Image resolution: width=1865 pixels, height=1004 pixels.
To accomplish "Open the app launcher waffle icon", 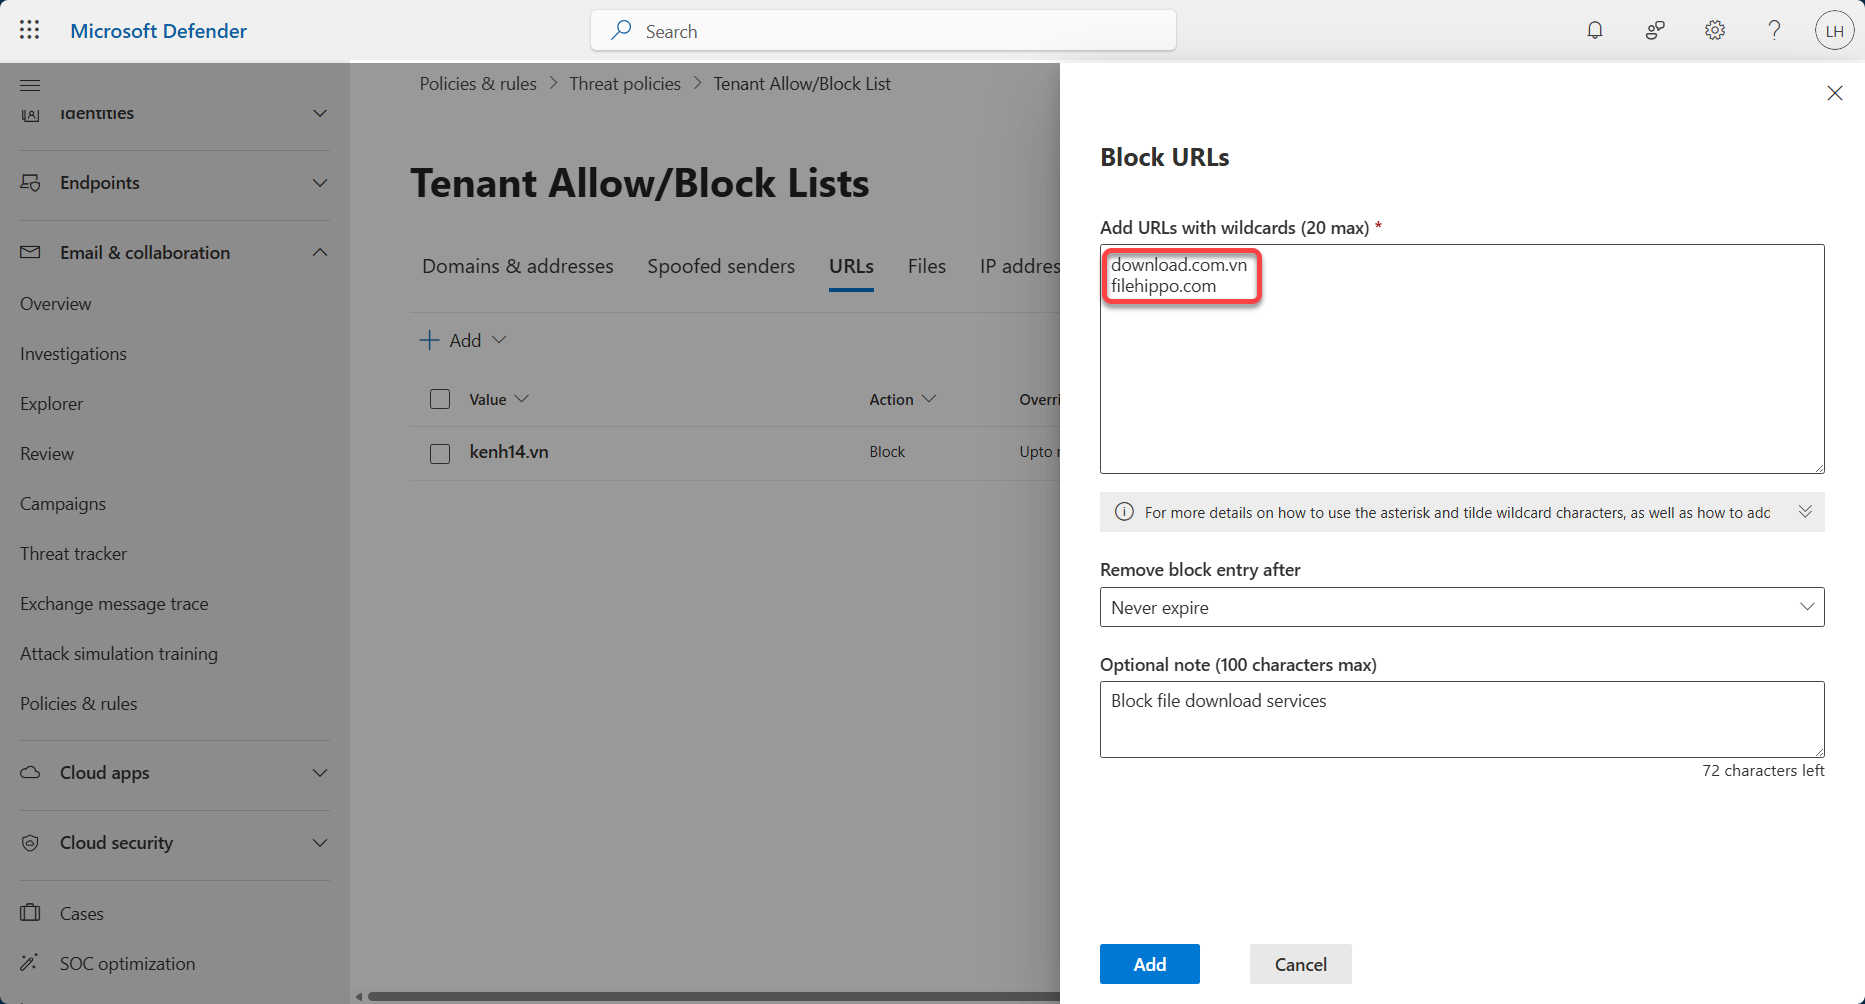I will coord(29,30).
